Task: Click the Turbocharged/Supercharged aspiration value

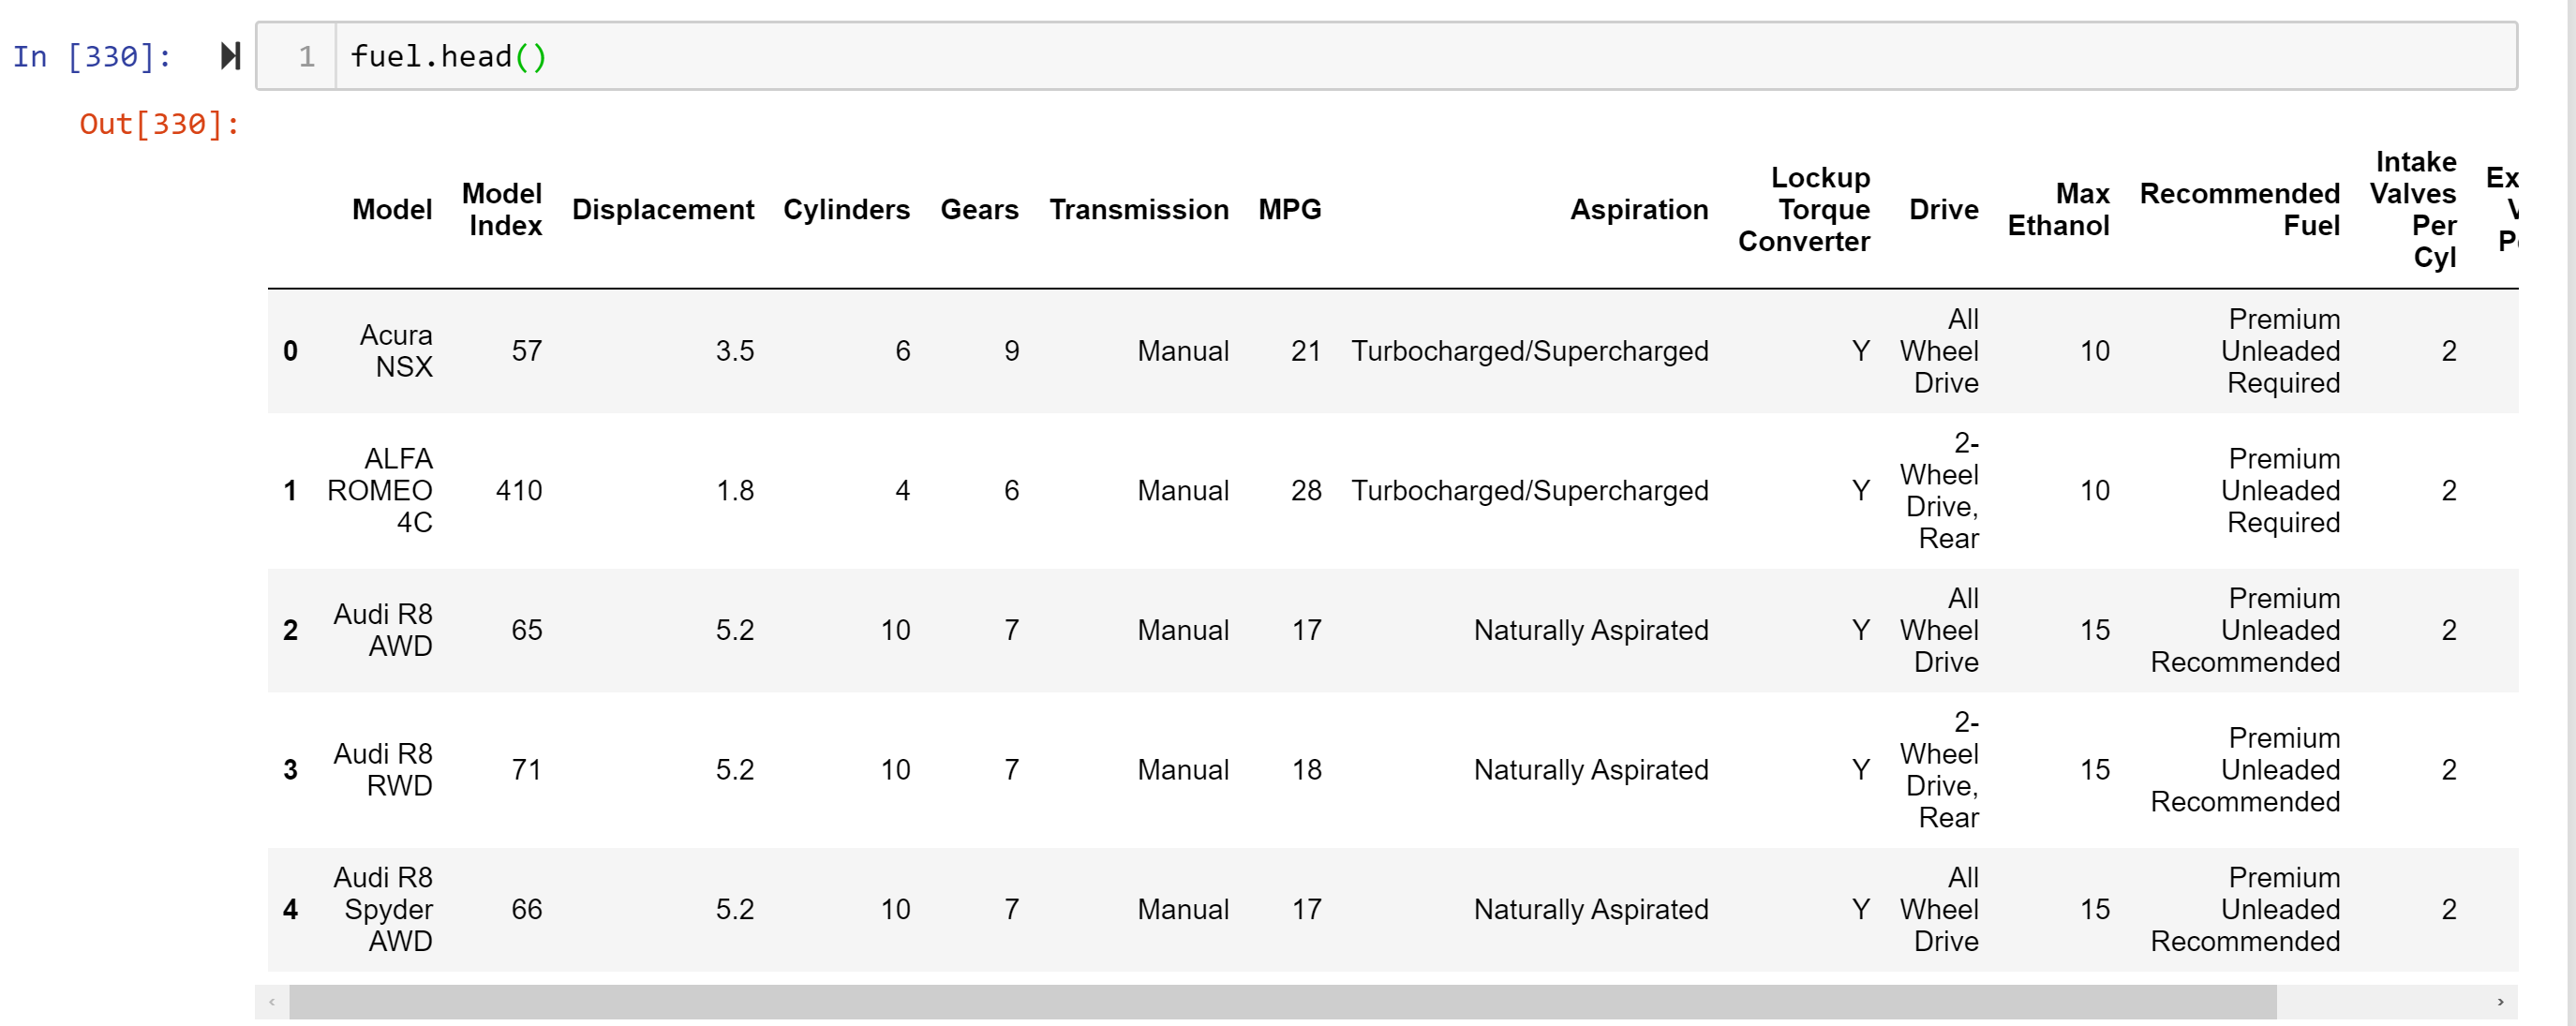Action: point(1531,350)
